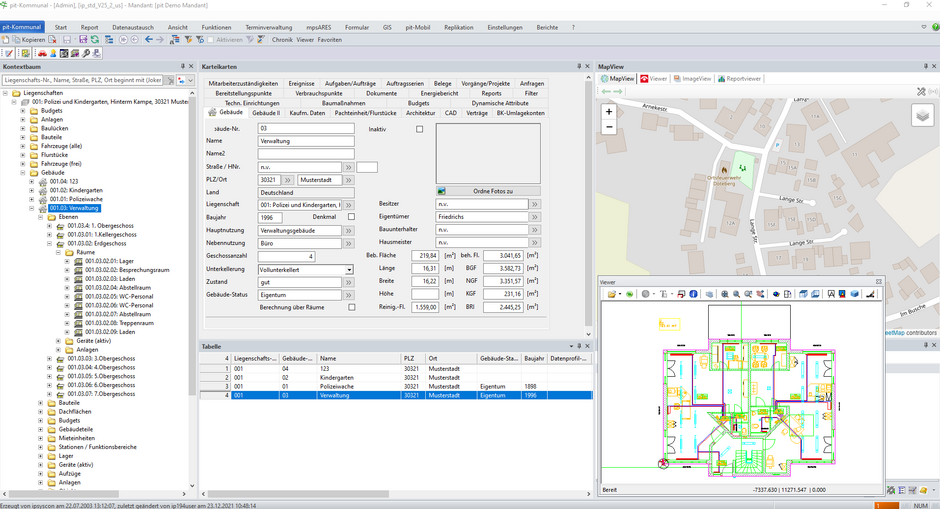Viewport: 940px width, 509px height.
Task: Collapse the 001.03.02 Erdgeschoss tree node
Action: point(50,243)
